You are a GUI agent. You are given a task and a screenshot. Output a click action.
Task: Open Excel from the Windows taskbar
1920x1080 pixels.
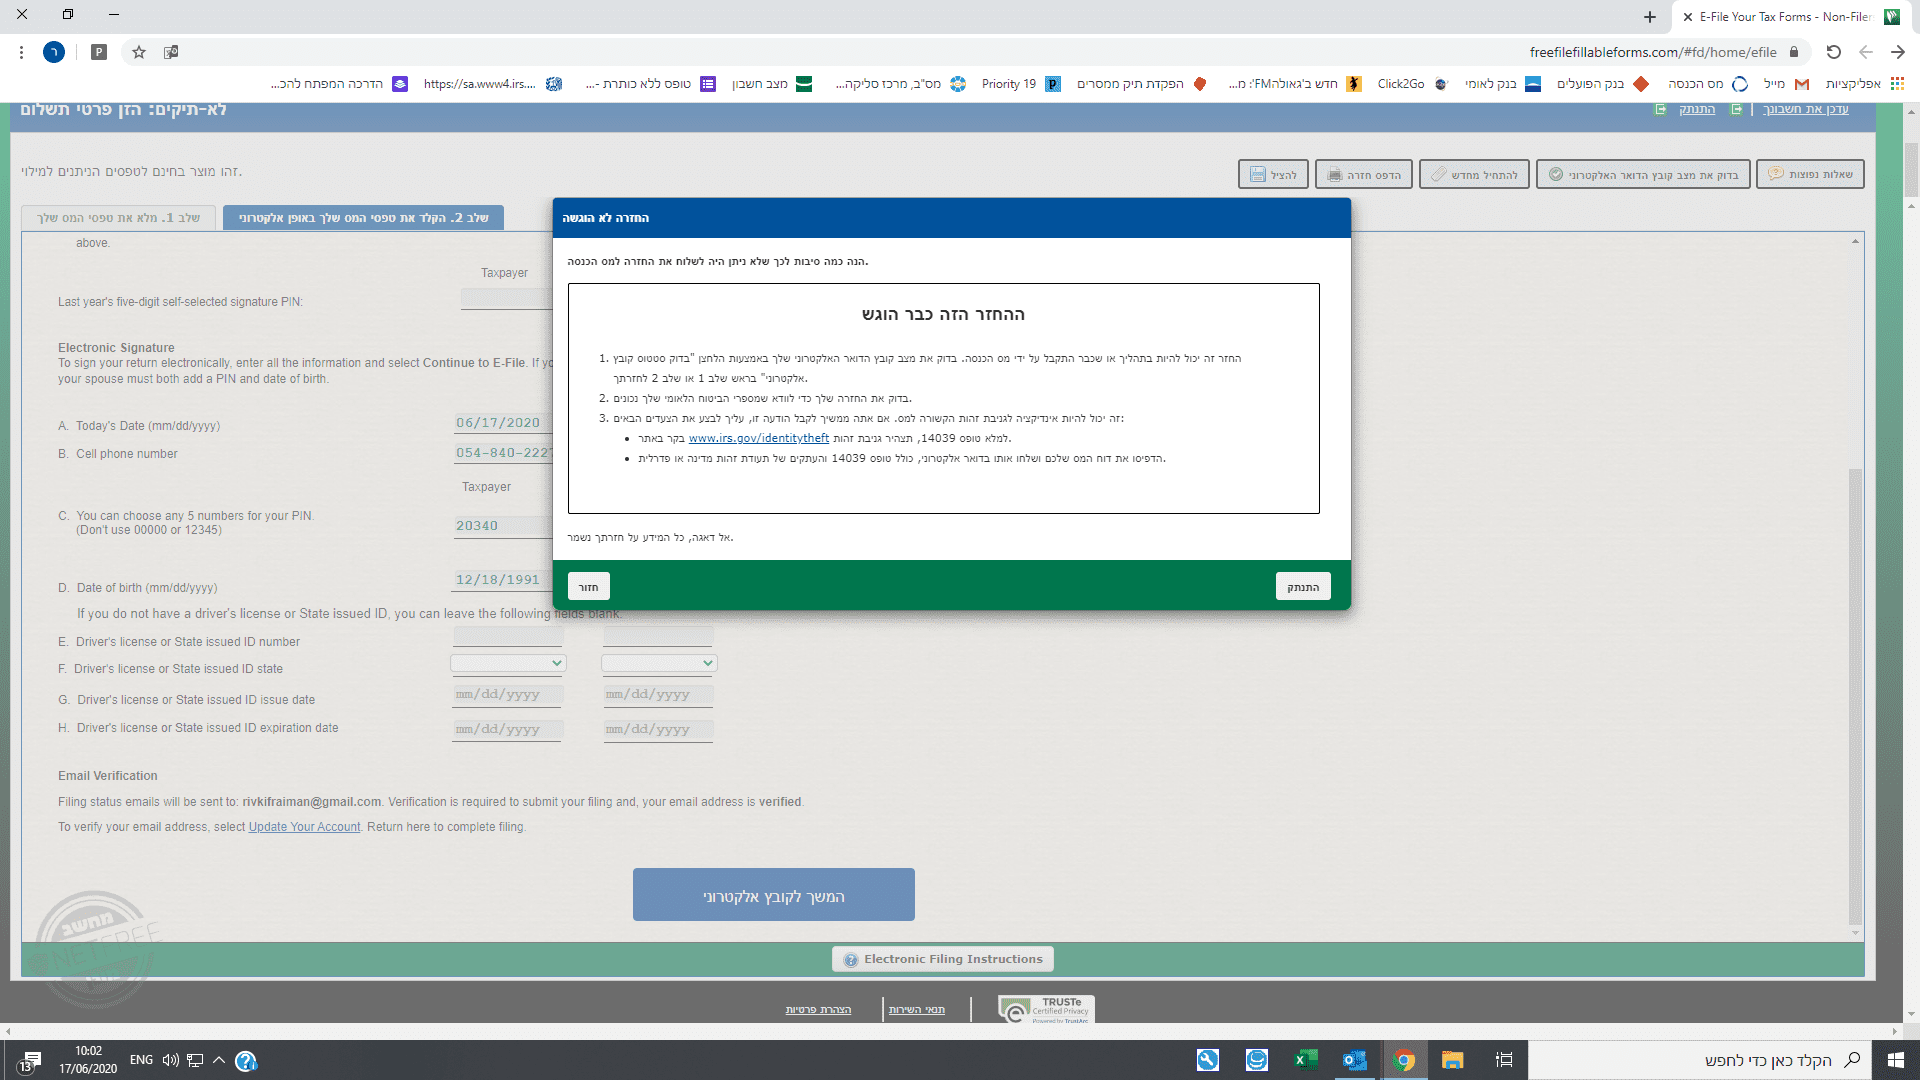[x=1305, y=1060]
